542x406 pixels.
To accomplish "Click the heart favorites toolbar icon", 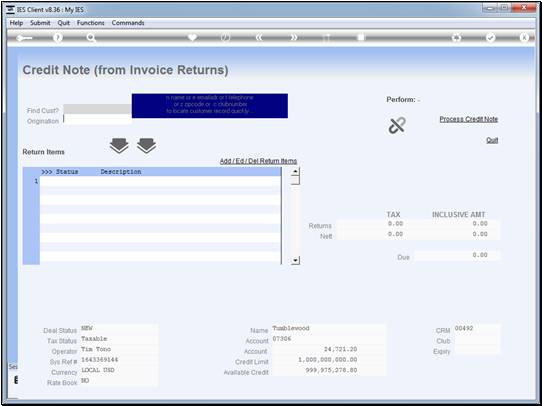I will (x=192, y=37).
